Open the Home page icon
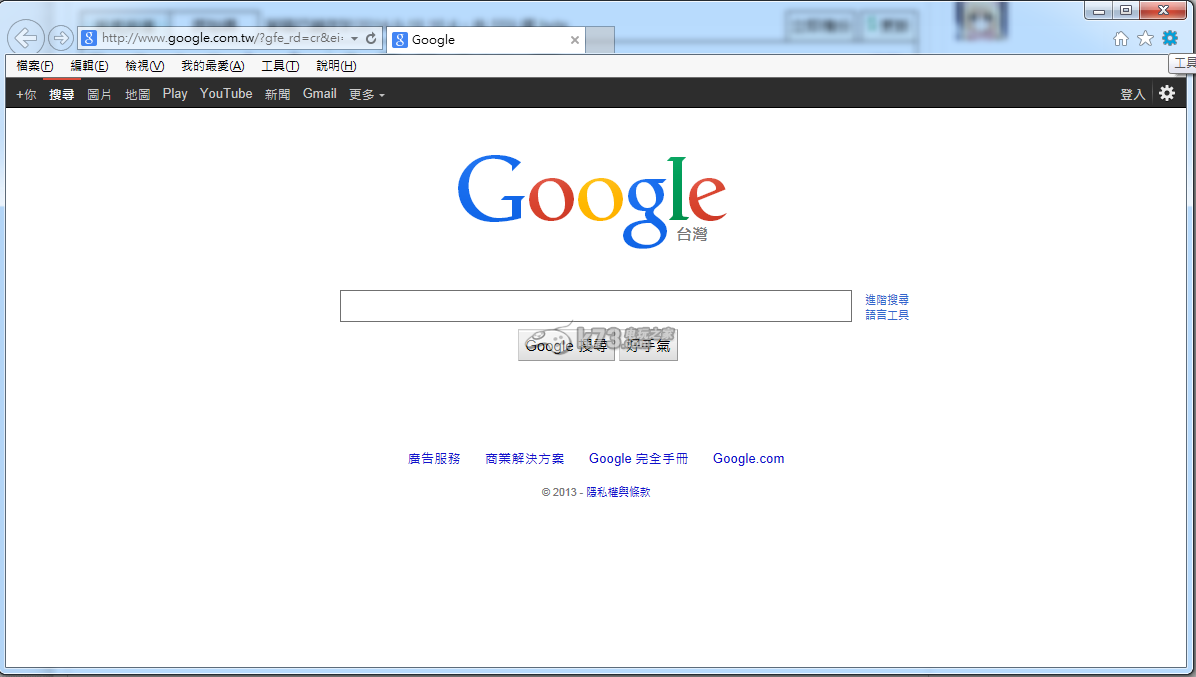Screen dimensions: 1196x677 (x=1121, y=38)
